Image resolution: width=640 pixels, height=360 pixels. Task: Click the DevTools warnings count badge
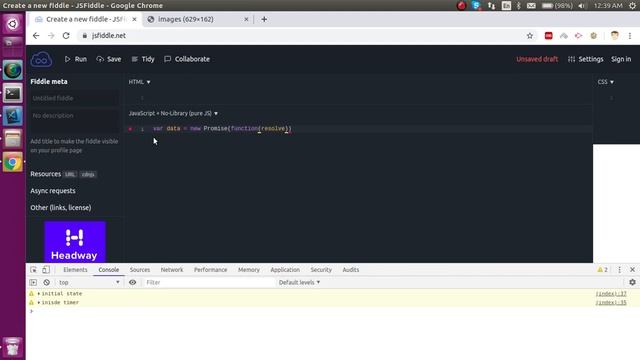pyautogui.click(x=602, y=270)
